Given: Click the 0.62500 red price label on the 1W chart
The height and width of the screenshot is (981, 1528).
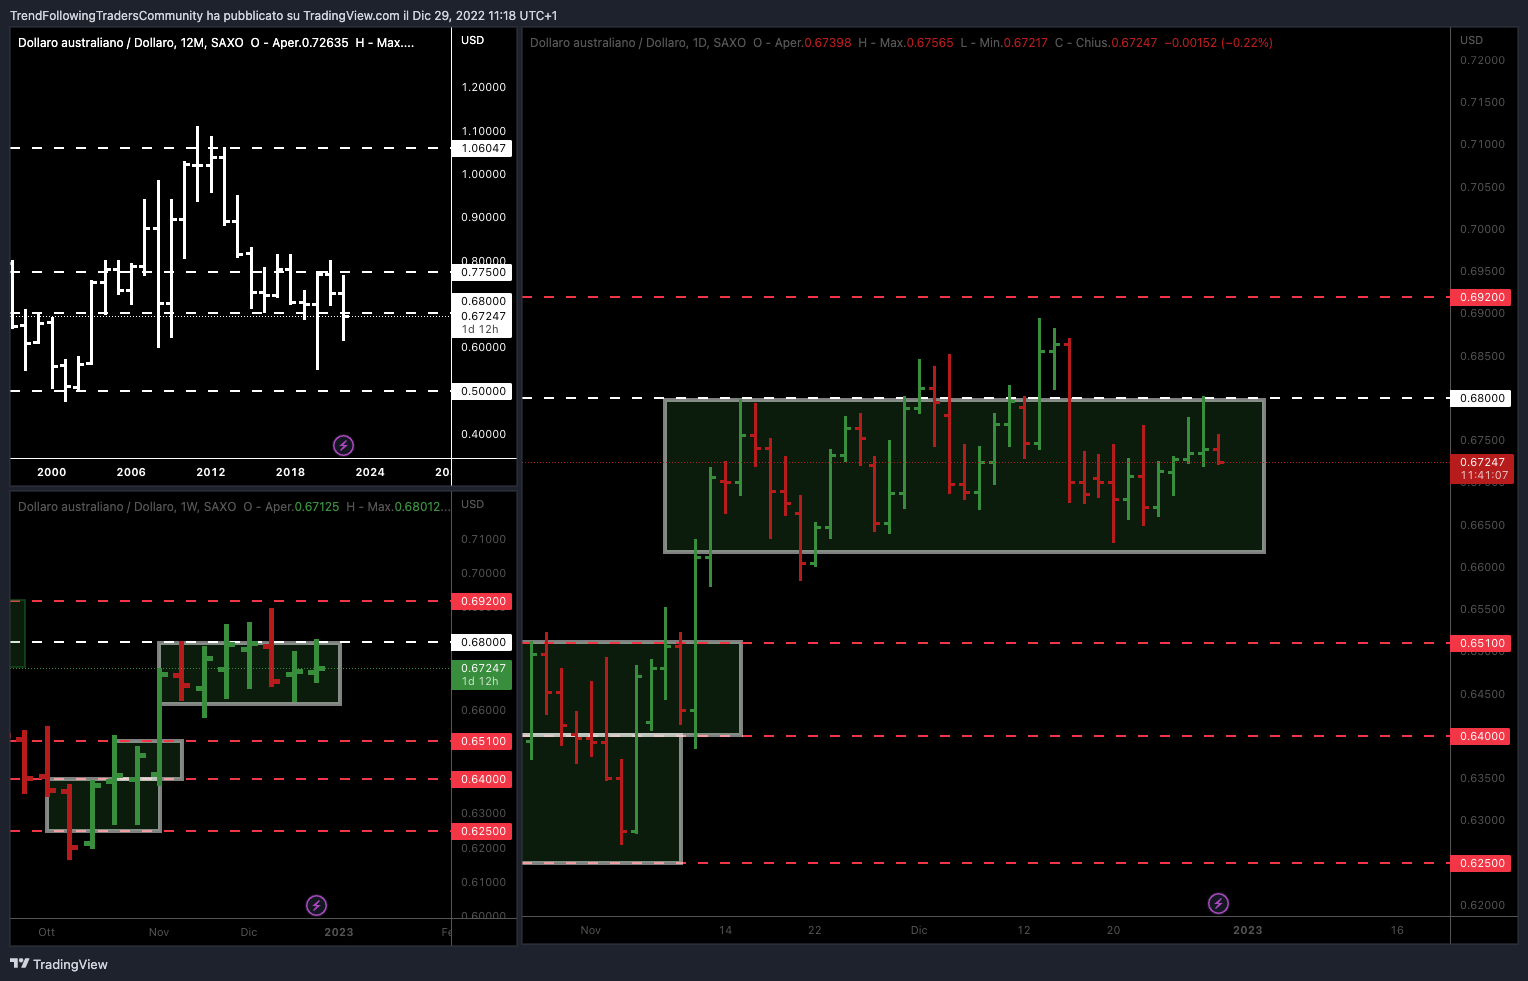Looking at the screenshot, I should 483,831.
